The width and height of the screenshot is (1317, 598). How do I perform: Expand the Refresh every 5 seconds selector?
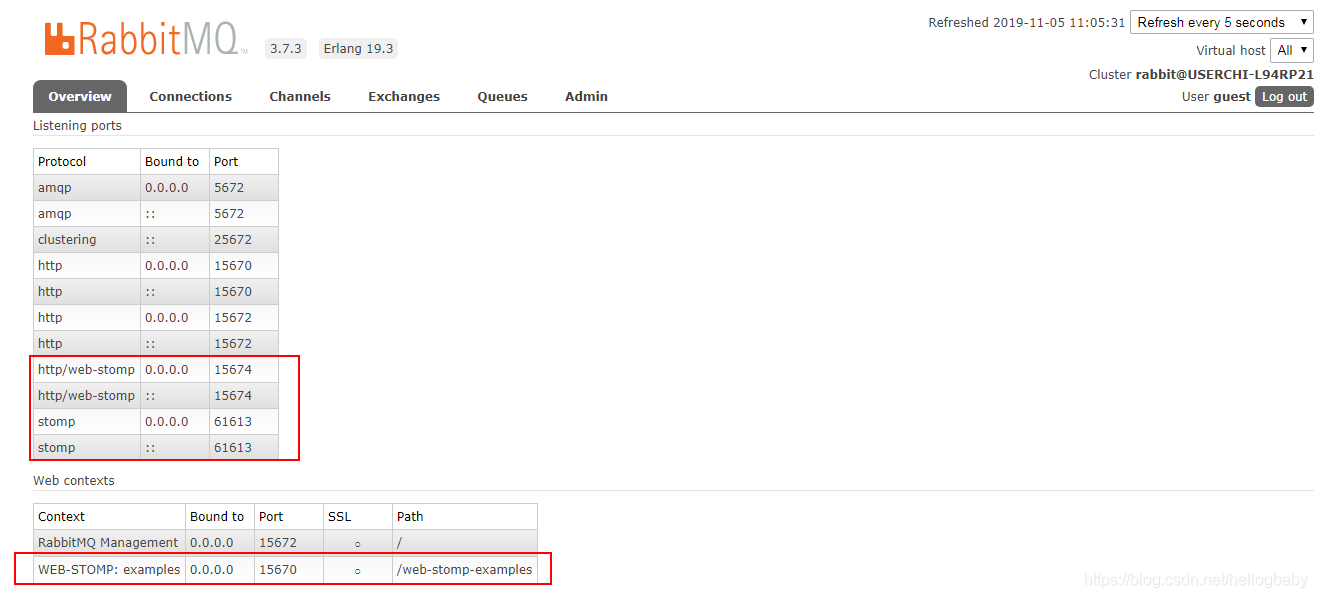point(1221,22)
